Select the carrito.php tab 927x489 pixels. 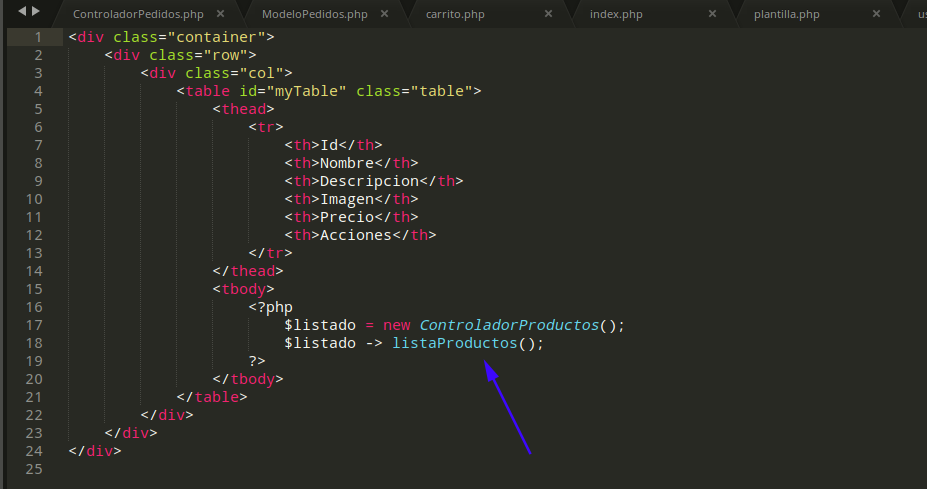tap(455, 14)
